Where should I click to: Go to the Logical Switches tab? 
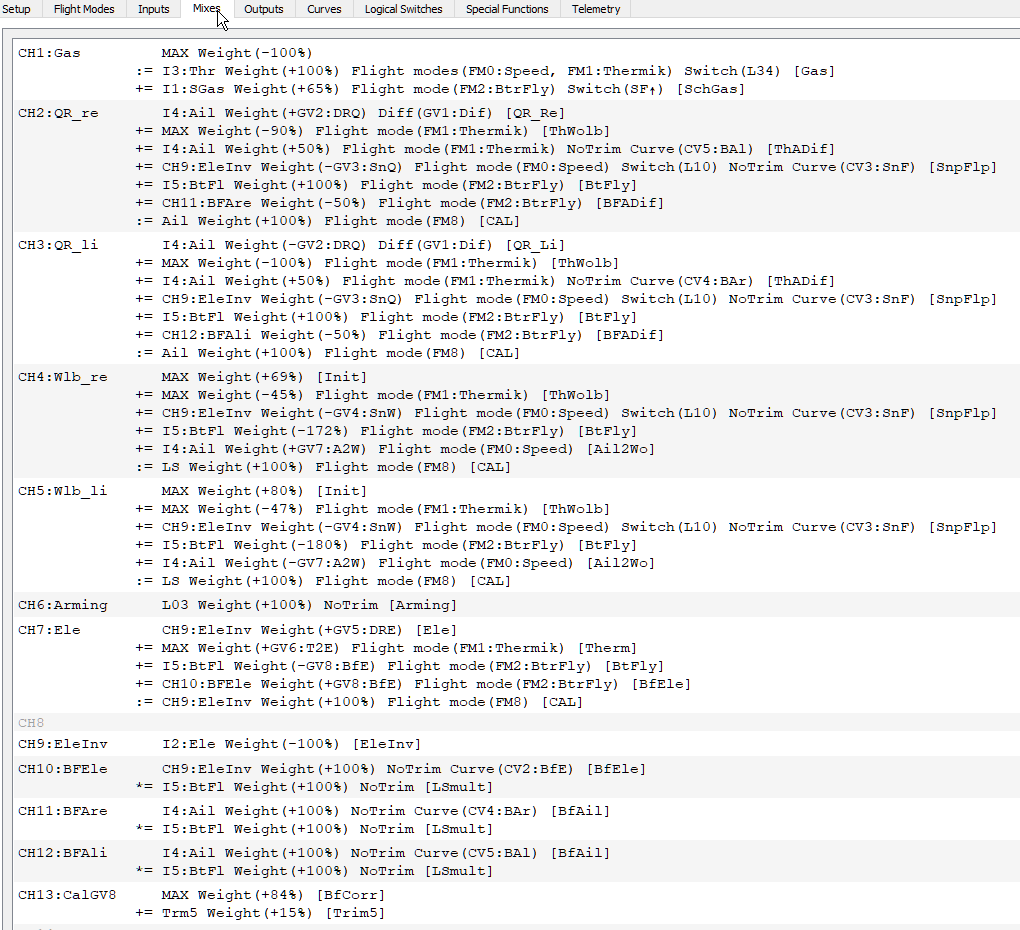point(403,9)
